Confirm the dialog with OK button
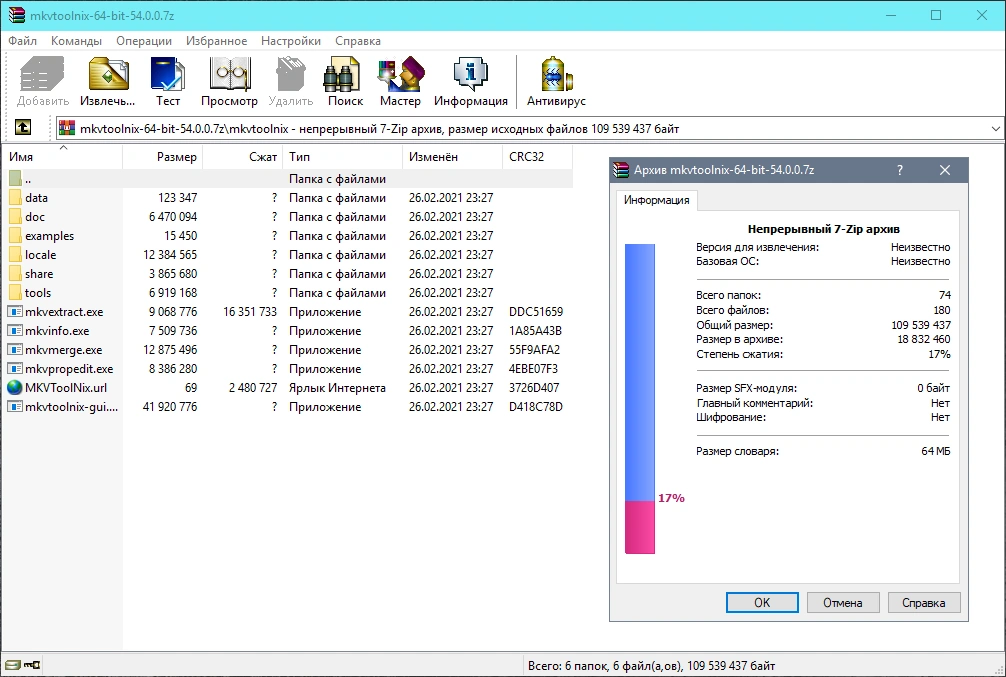The image size is (1006, 677). tap(762, 603)
